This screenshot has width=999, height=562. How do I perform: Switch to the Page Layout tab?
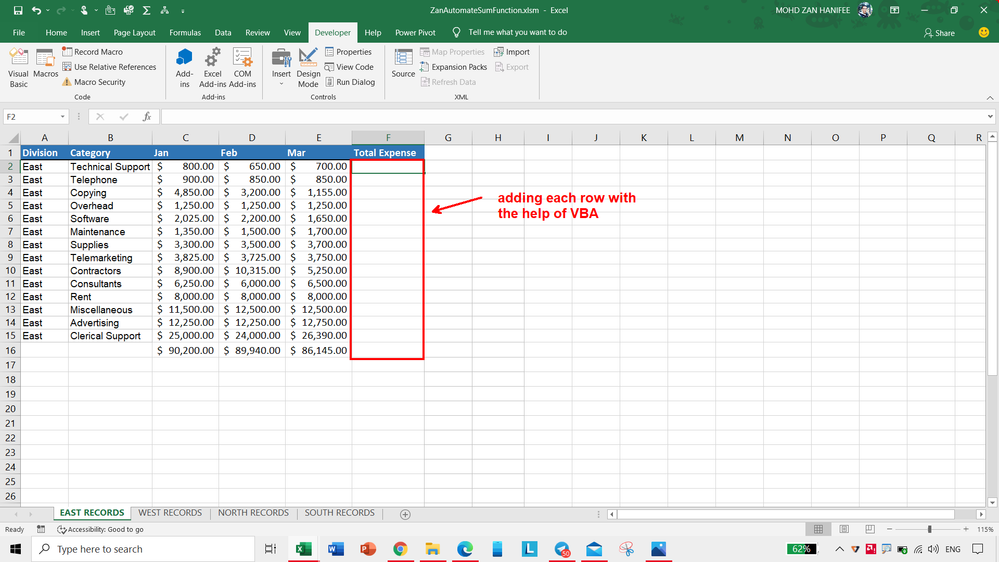pyautogui.click(x=134, y=32)
